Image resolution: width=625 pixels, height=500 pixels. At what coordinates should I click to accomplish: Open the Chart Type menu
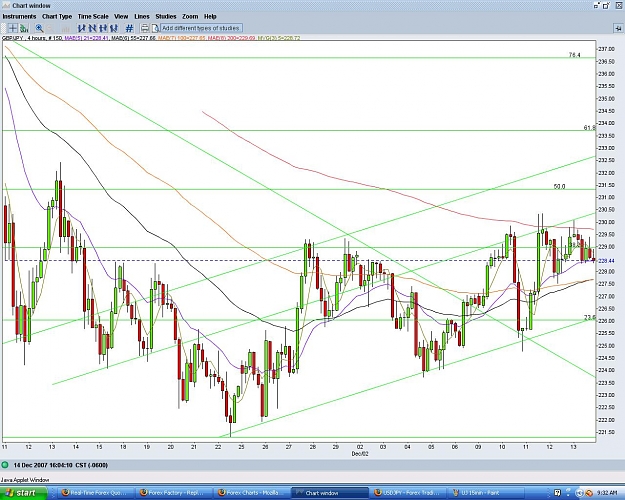[57, 16]
